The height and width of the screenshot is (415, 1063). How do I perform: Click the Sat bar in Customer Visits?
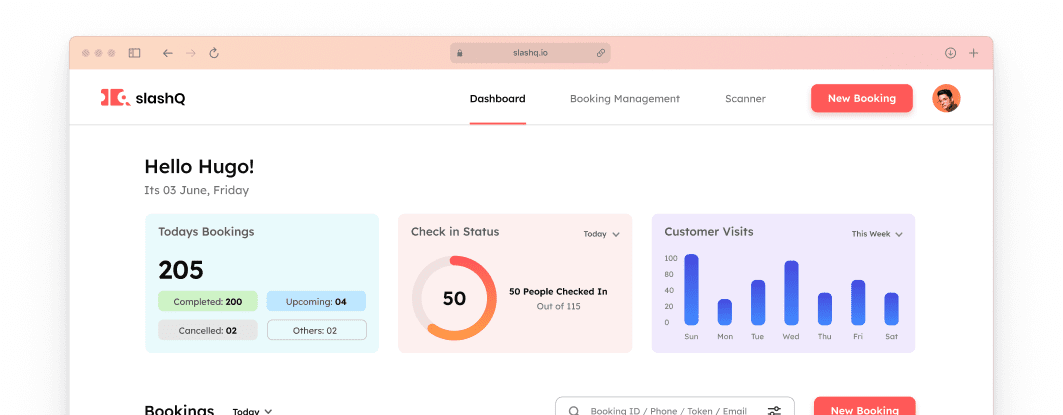click(x=891, y=309)
